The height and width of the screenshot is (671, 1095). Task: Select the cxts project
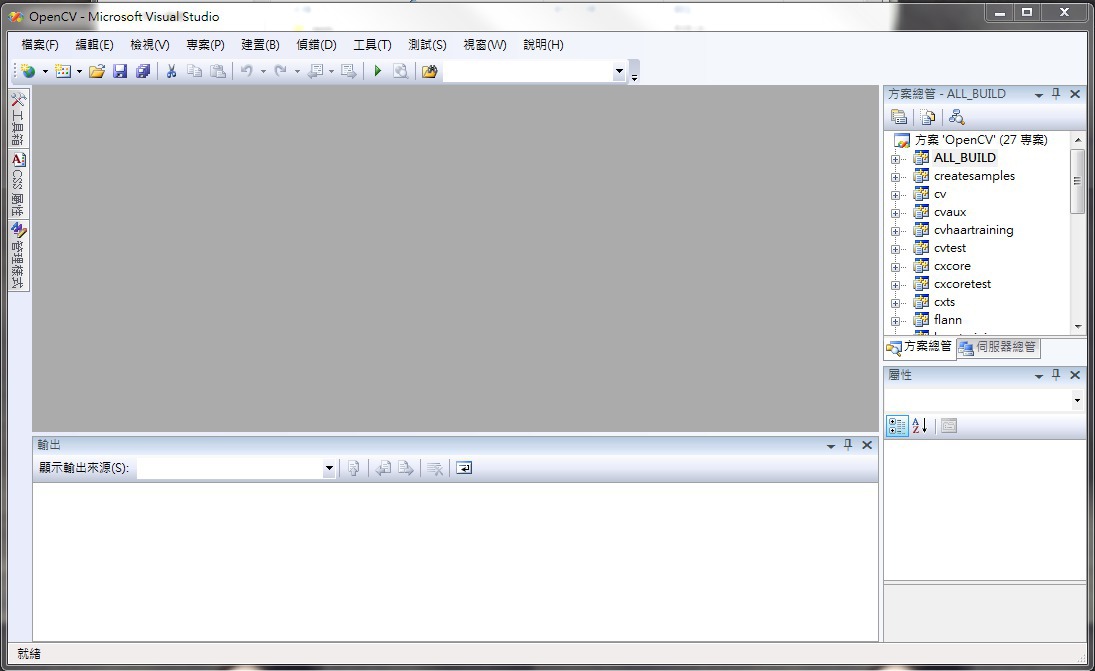[944, 302]
